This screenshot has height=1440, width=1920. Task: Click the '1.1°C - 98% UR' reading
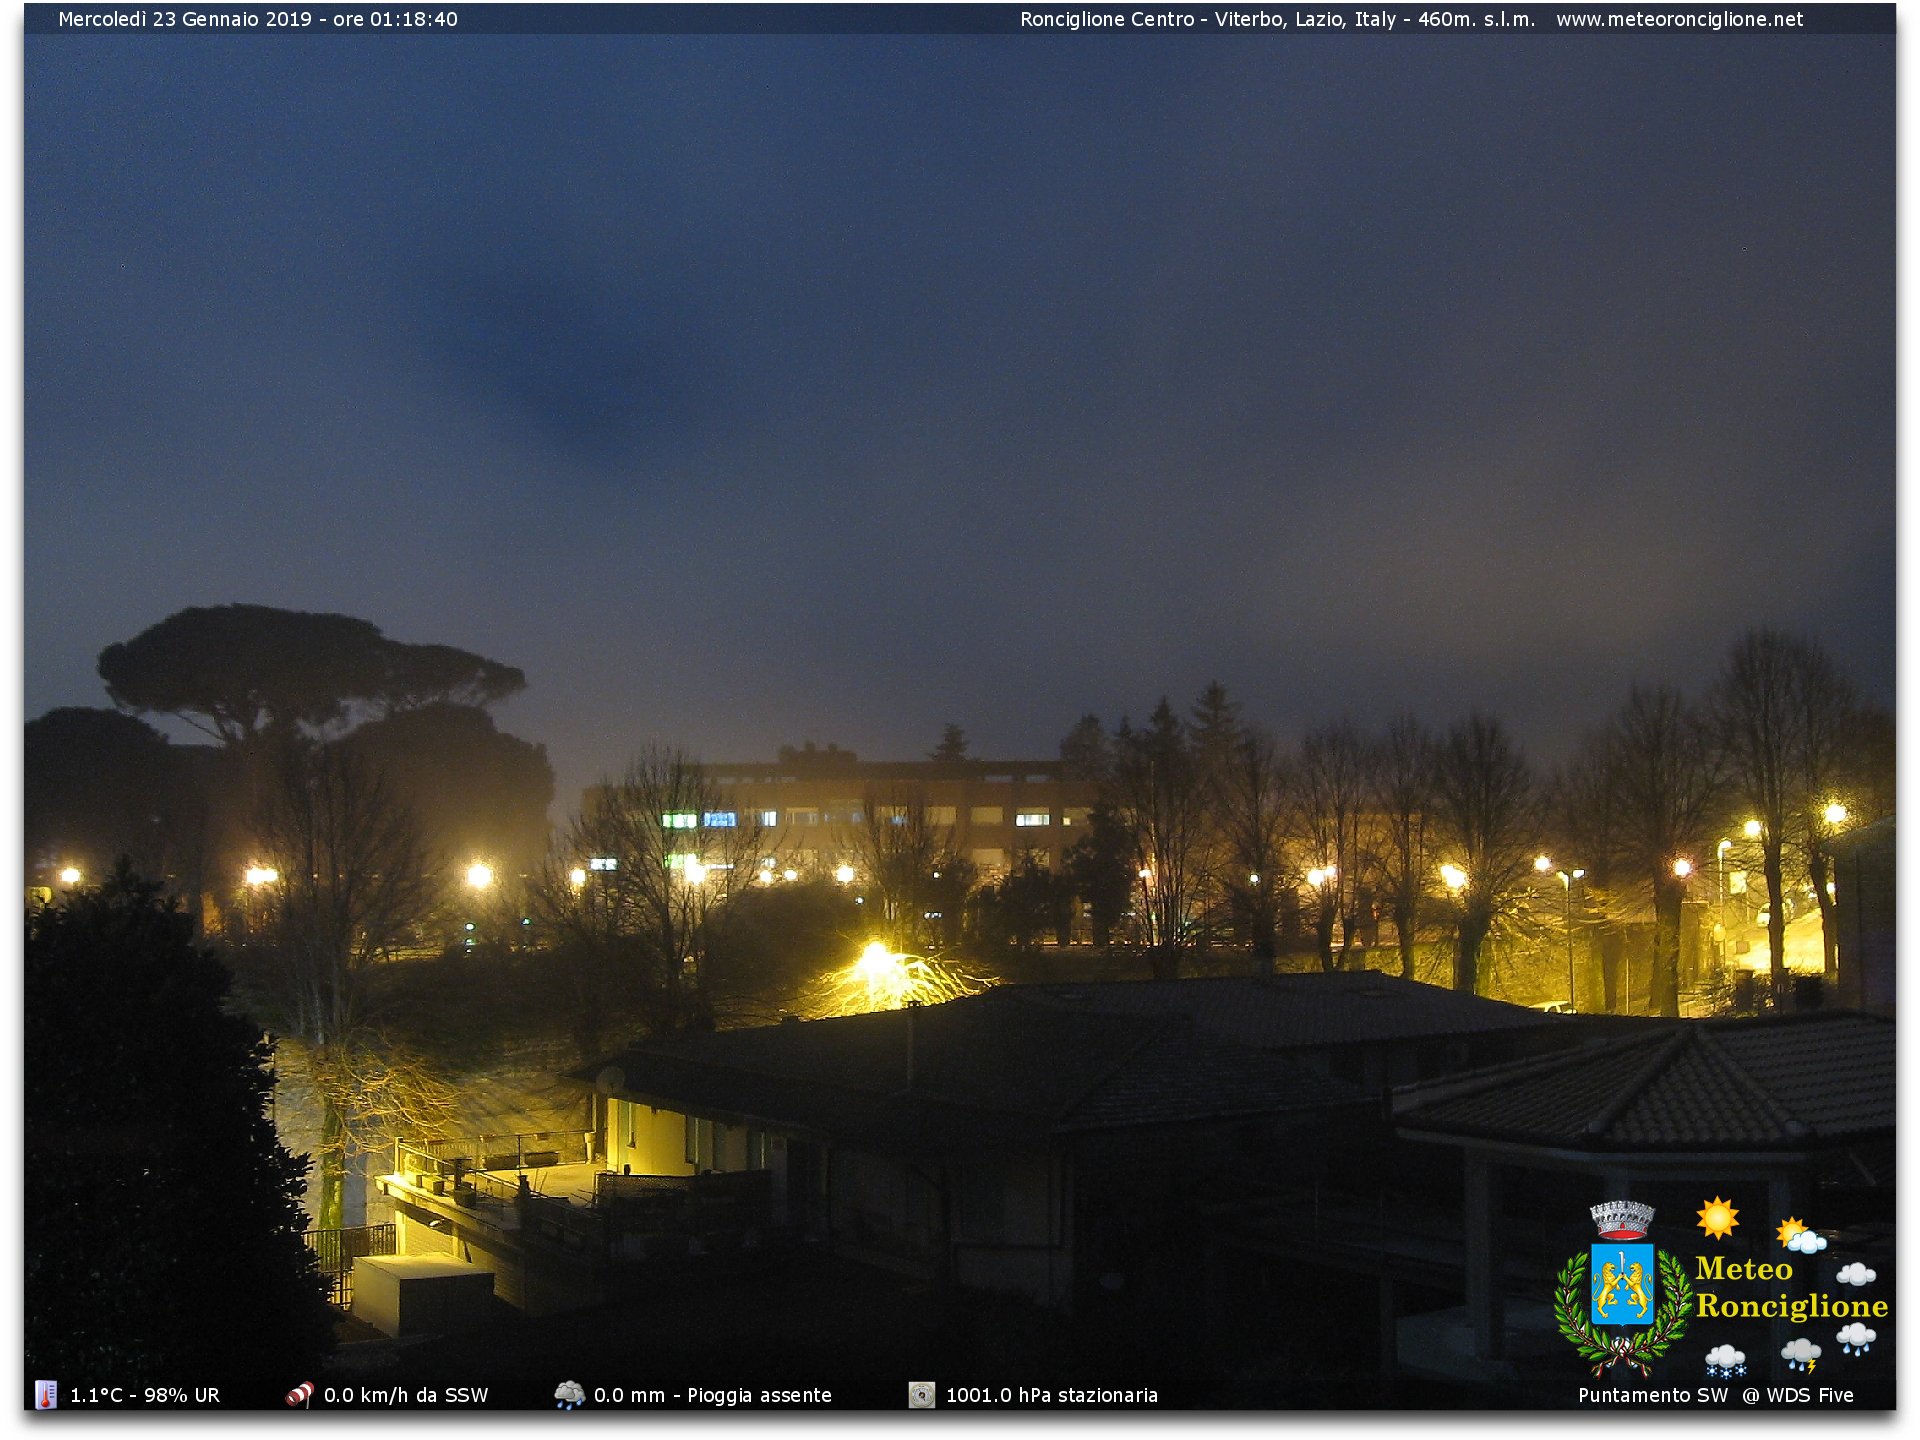point(145,1395)
